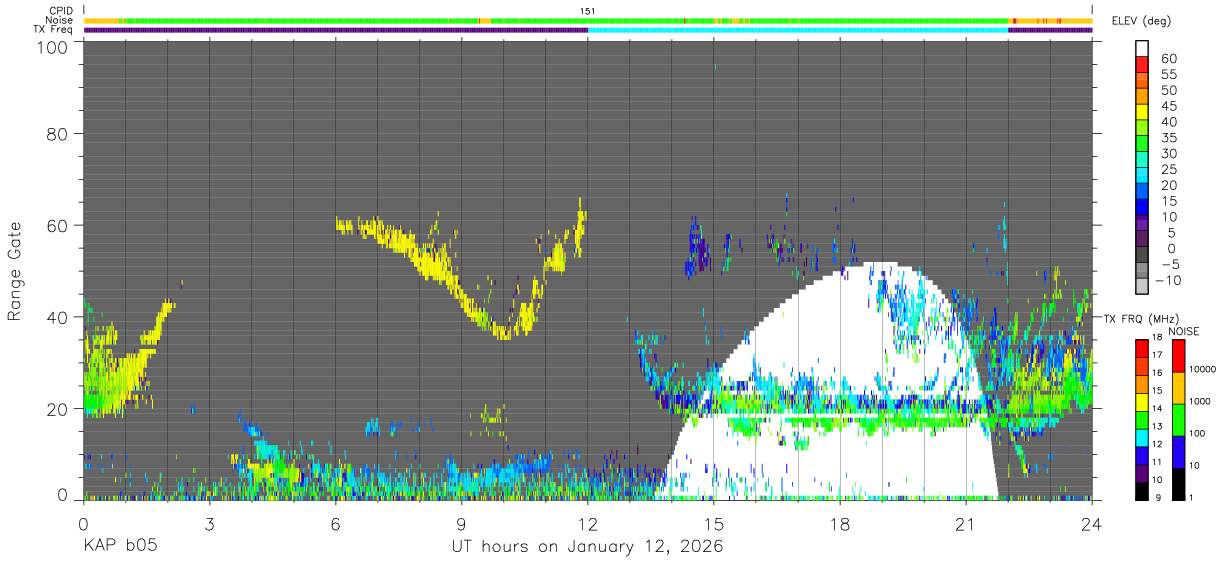The height and width of the screenshot is (567, 1228).
Task: Click UT hours axis tick 18
Action: click(839, 523)
